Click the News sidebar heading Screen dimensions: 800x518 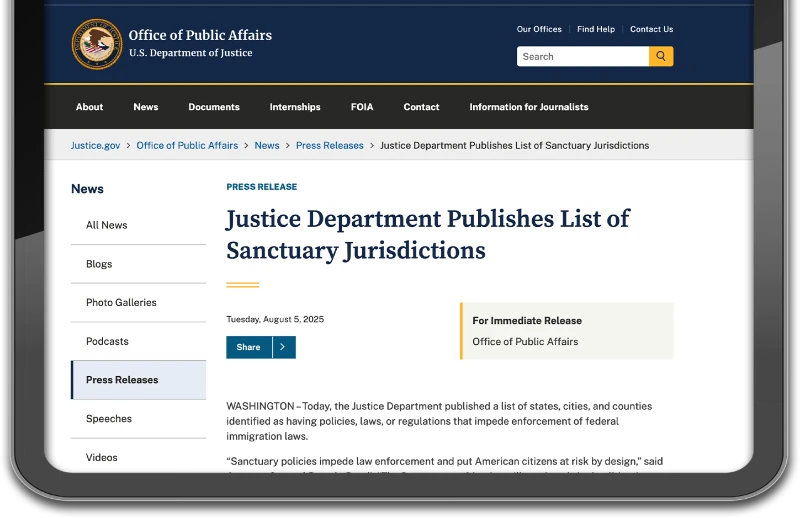[87, 189]
